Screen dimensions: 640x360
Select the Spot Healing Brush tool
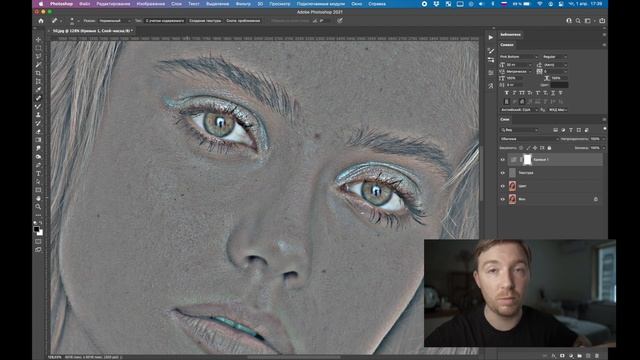tap(38, 98)
